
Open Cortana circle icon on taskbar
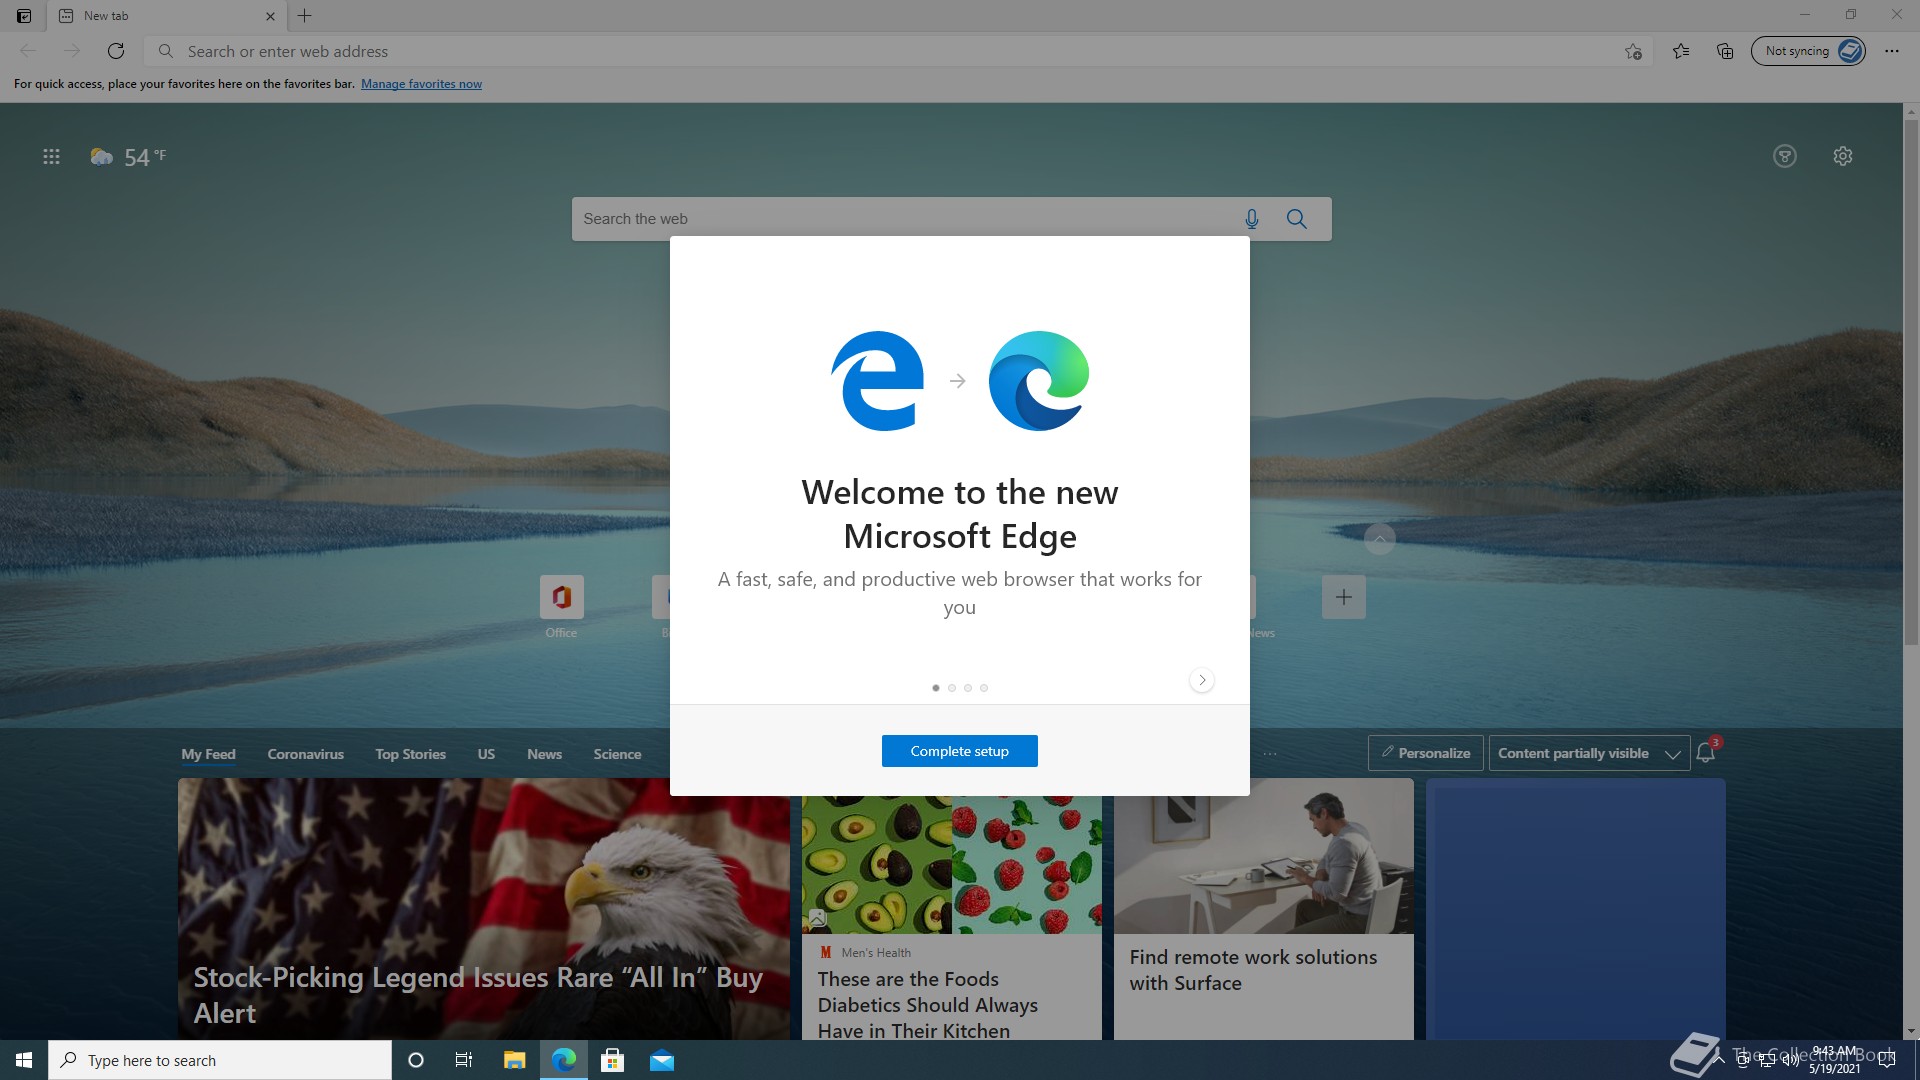[x=416, y=1060]
